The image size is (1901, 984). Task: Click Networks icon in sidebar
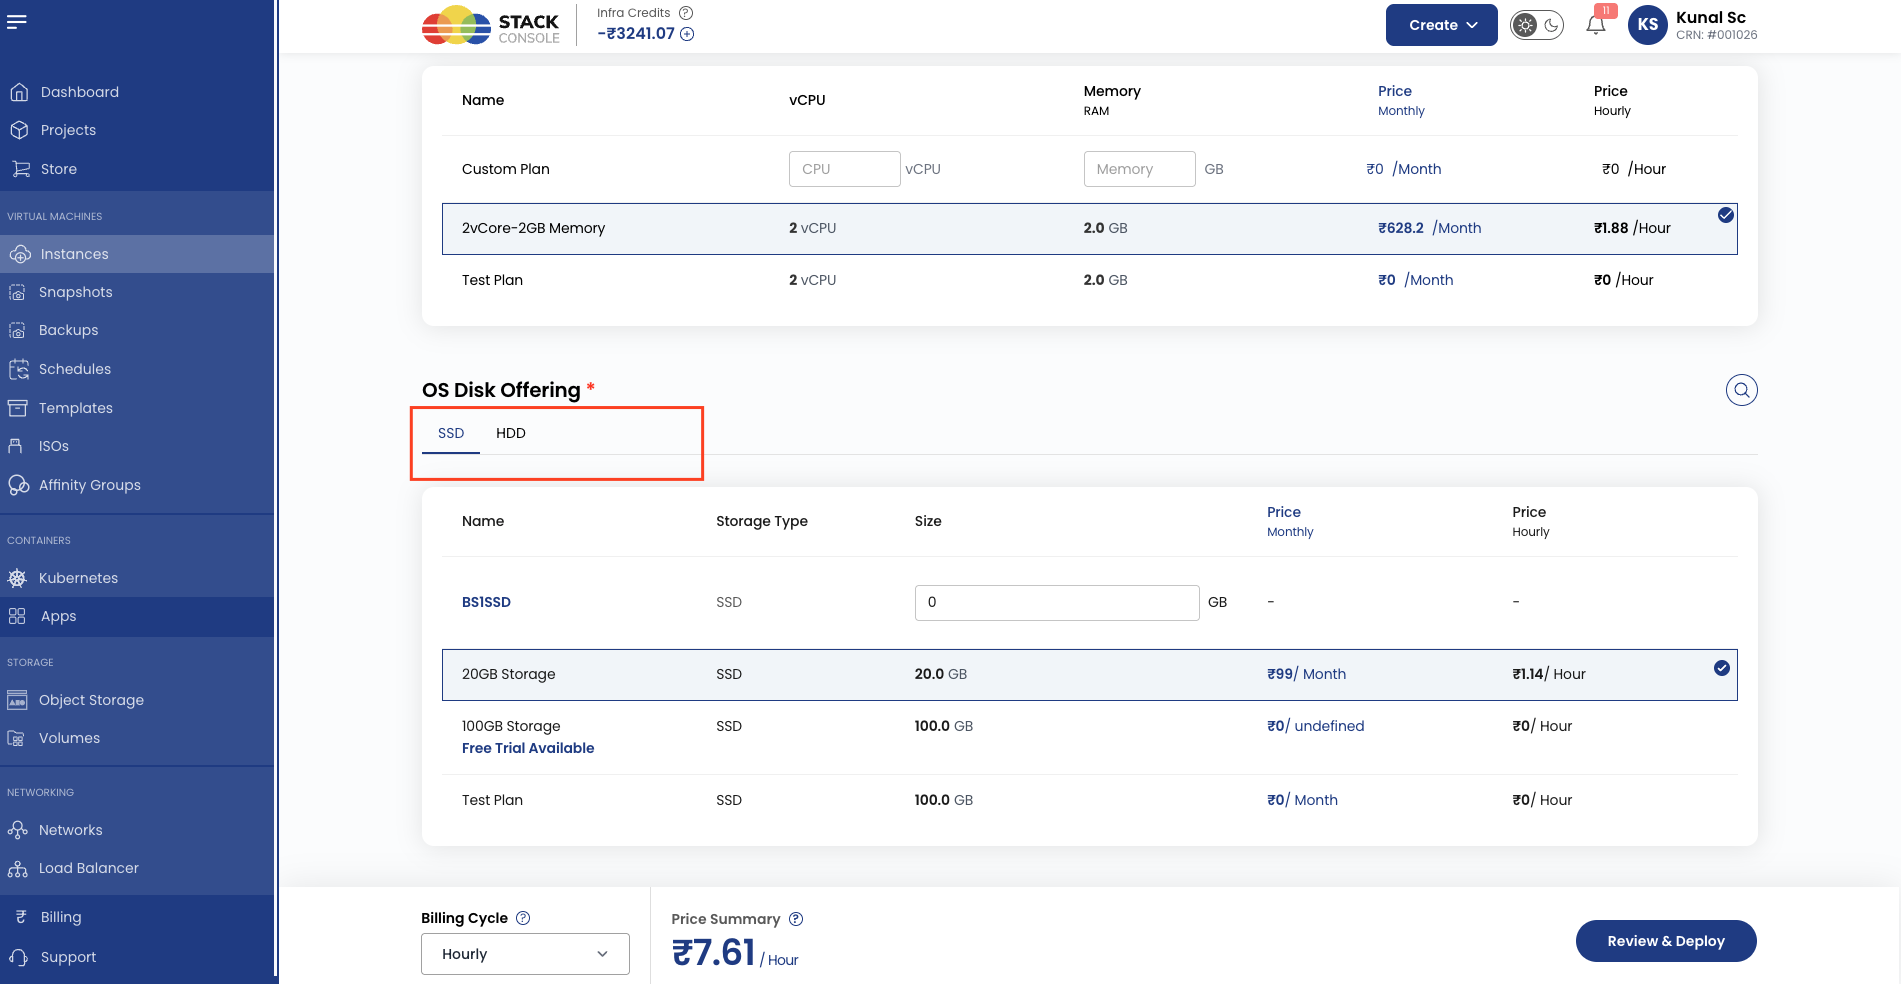pos(17,830)
